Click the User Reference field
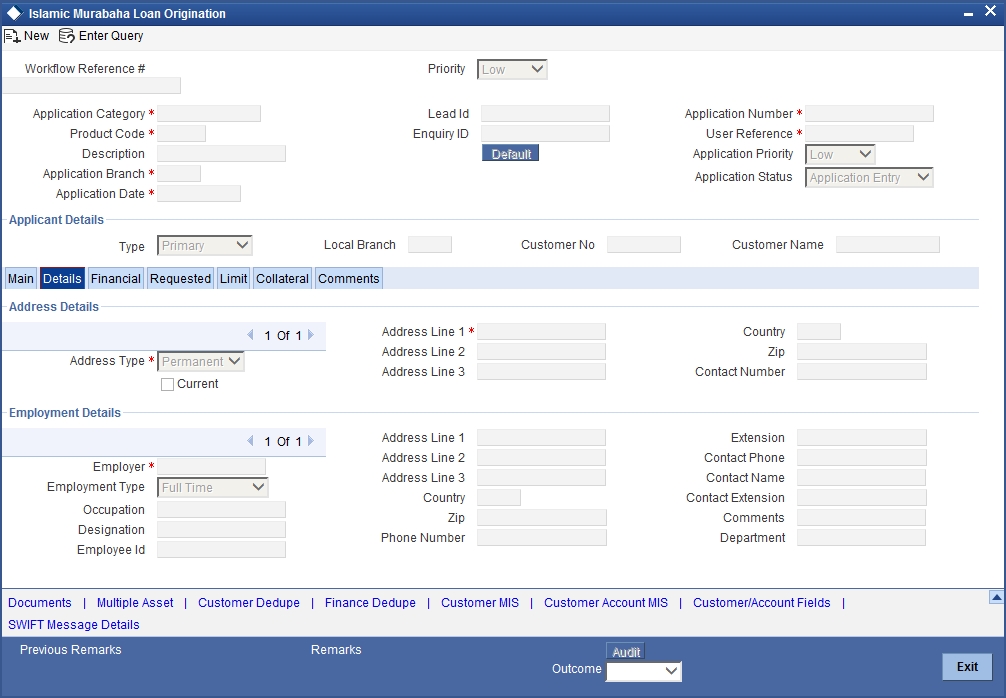Screen dimensions: 1006x698 tap(859, 133)
